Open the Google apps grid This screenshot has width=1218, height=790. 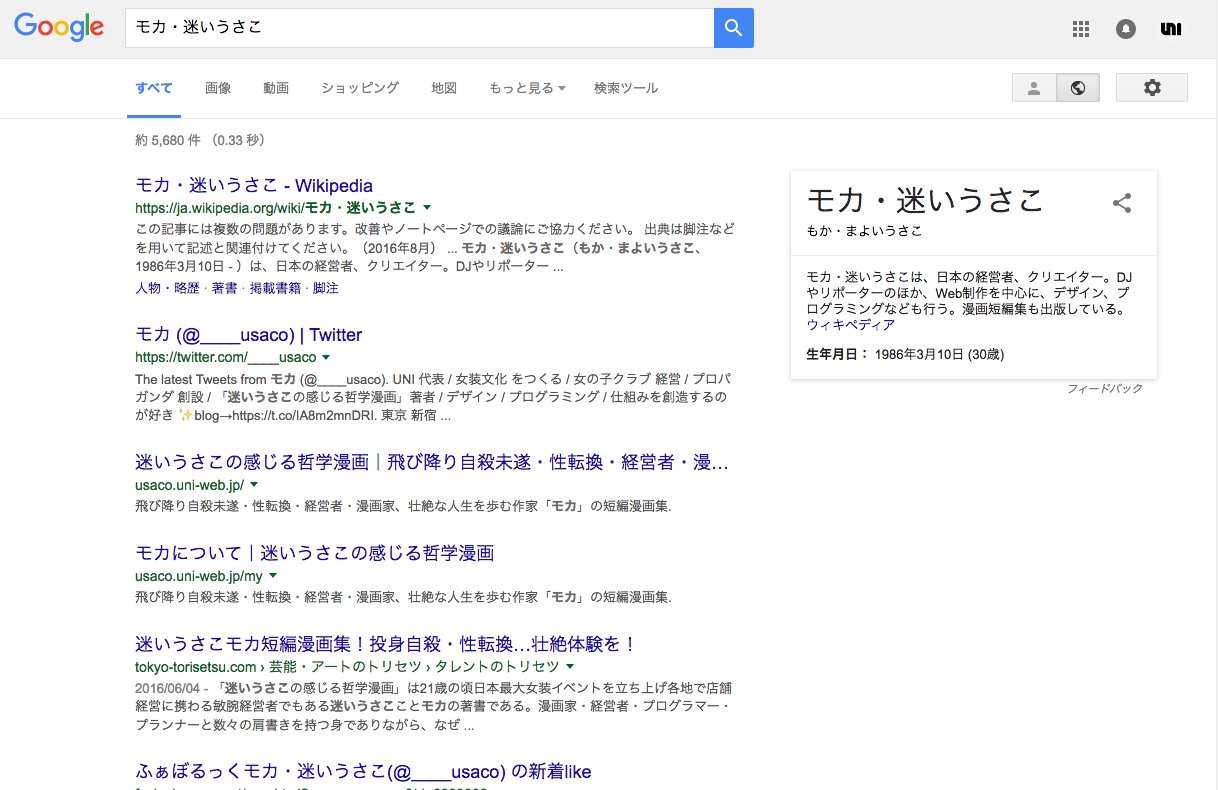point(1080,29)
